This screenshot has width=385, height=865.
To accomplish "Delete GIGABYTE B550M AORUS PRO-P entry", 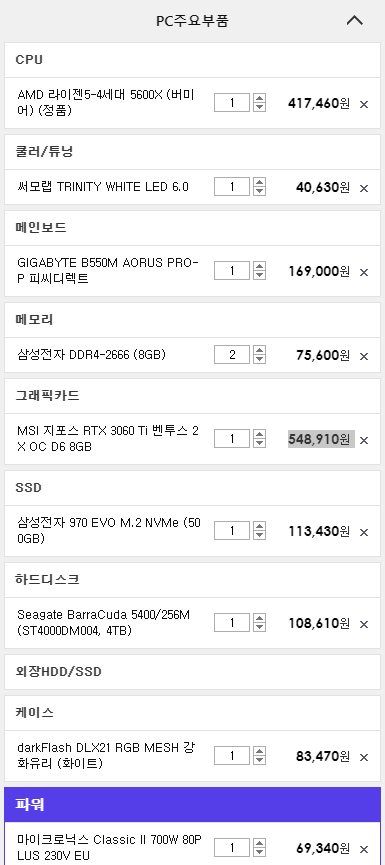I will point(363,272).
